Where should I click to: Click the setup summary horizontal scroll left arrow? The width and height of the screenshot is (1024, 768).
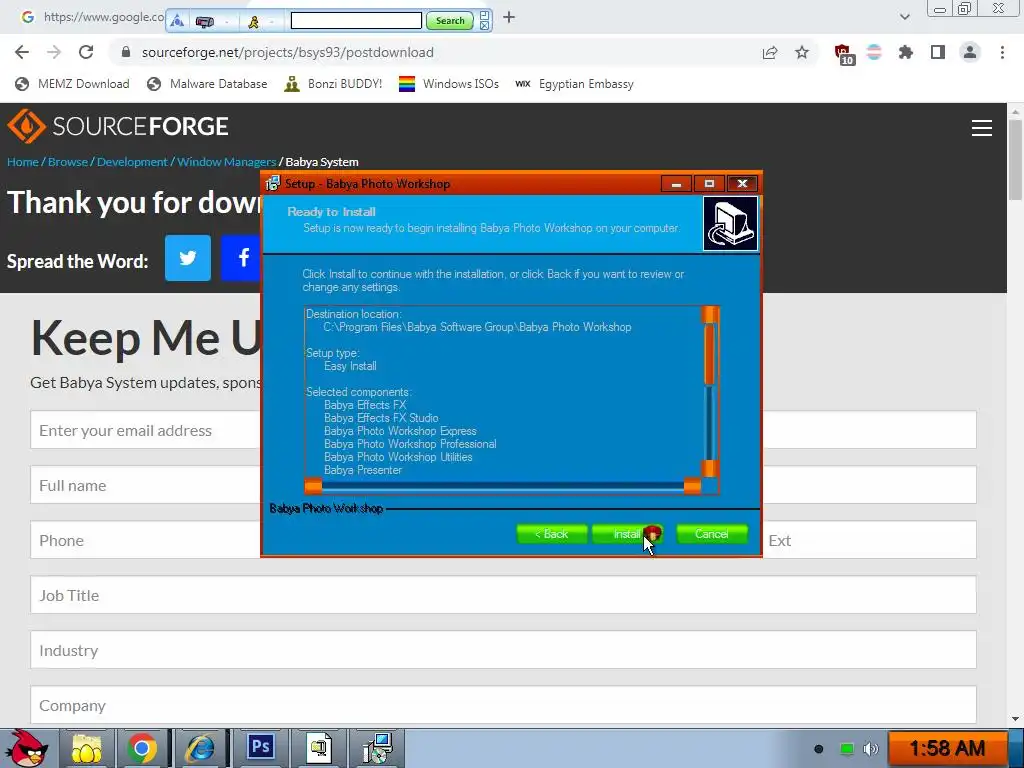pos(313,486)
